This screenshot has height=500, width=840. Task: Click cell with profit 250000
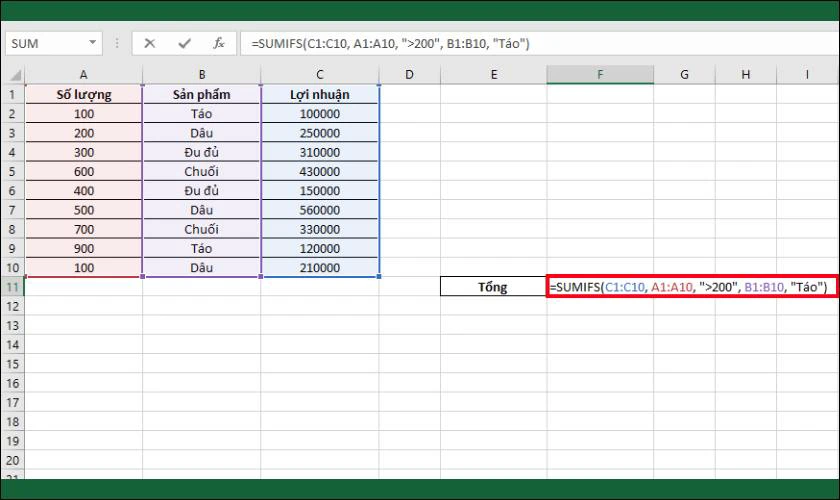320,133
